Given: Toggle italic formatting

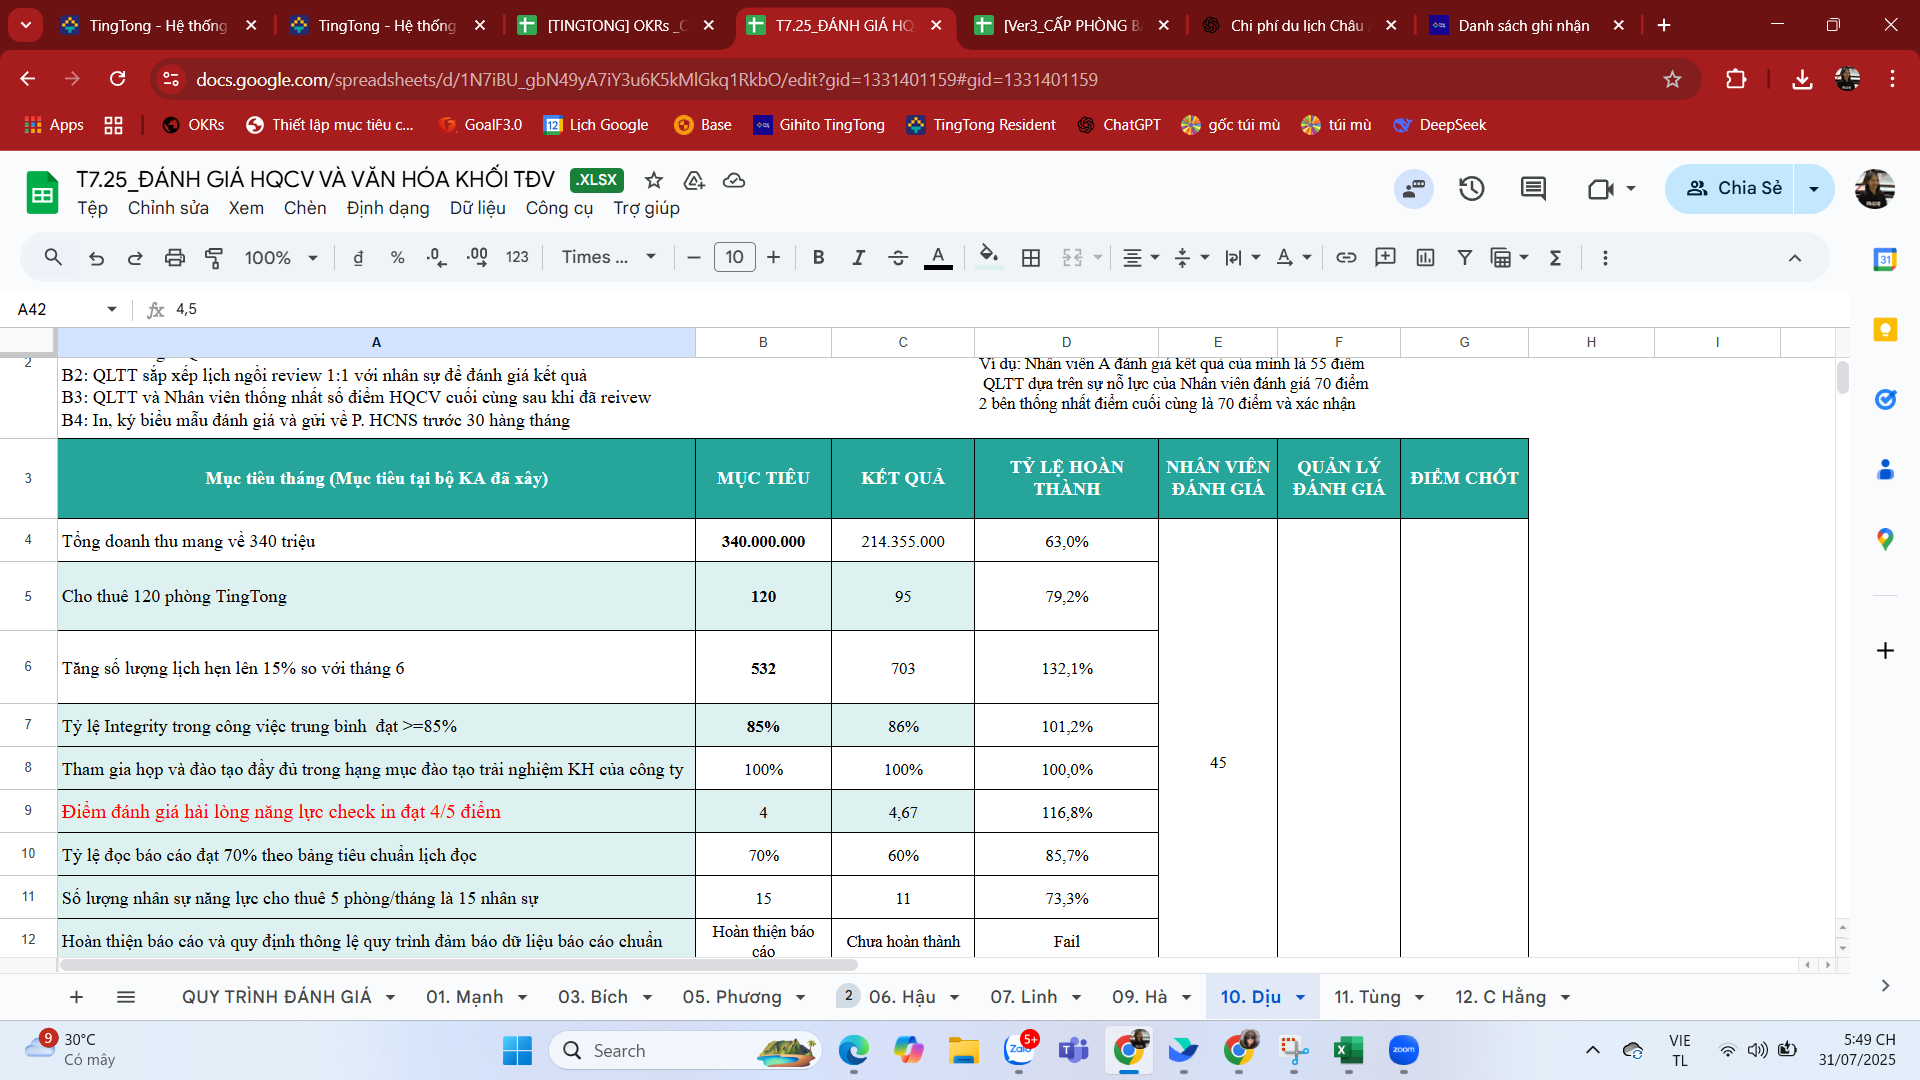Looking at the screenshot, I should click(858, 258).
